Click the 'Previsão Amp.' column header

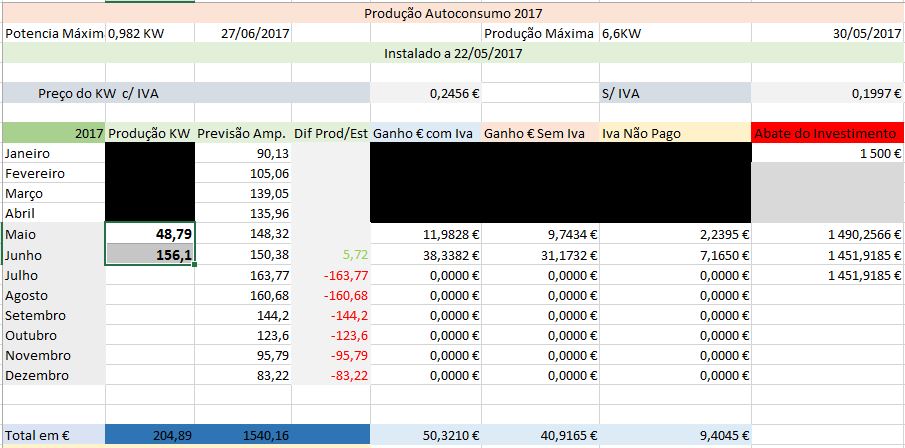(243, 133)
